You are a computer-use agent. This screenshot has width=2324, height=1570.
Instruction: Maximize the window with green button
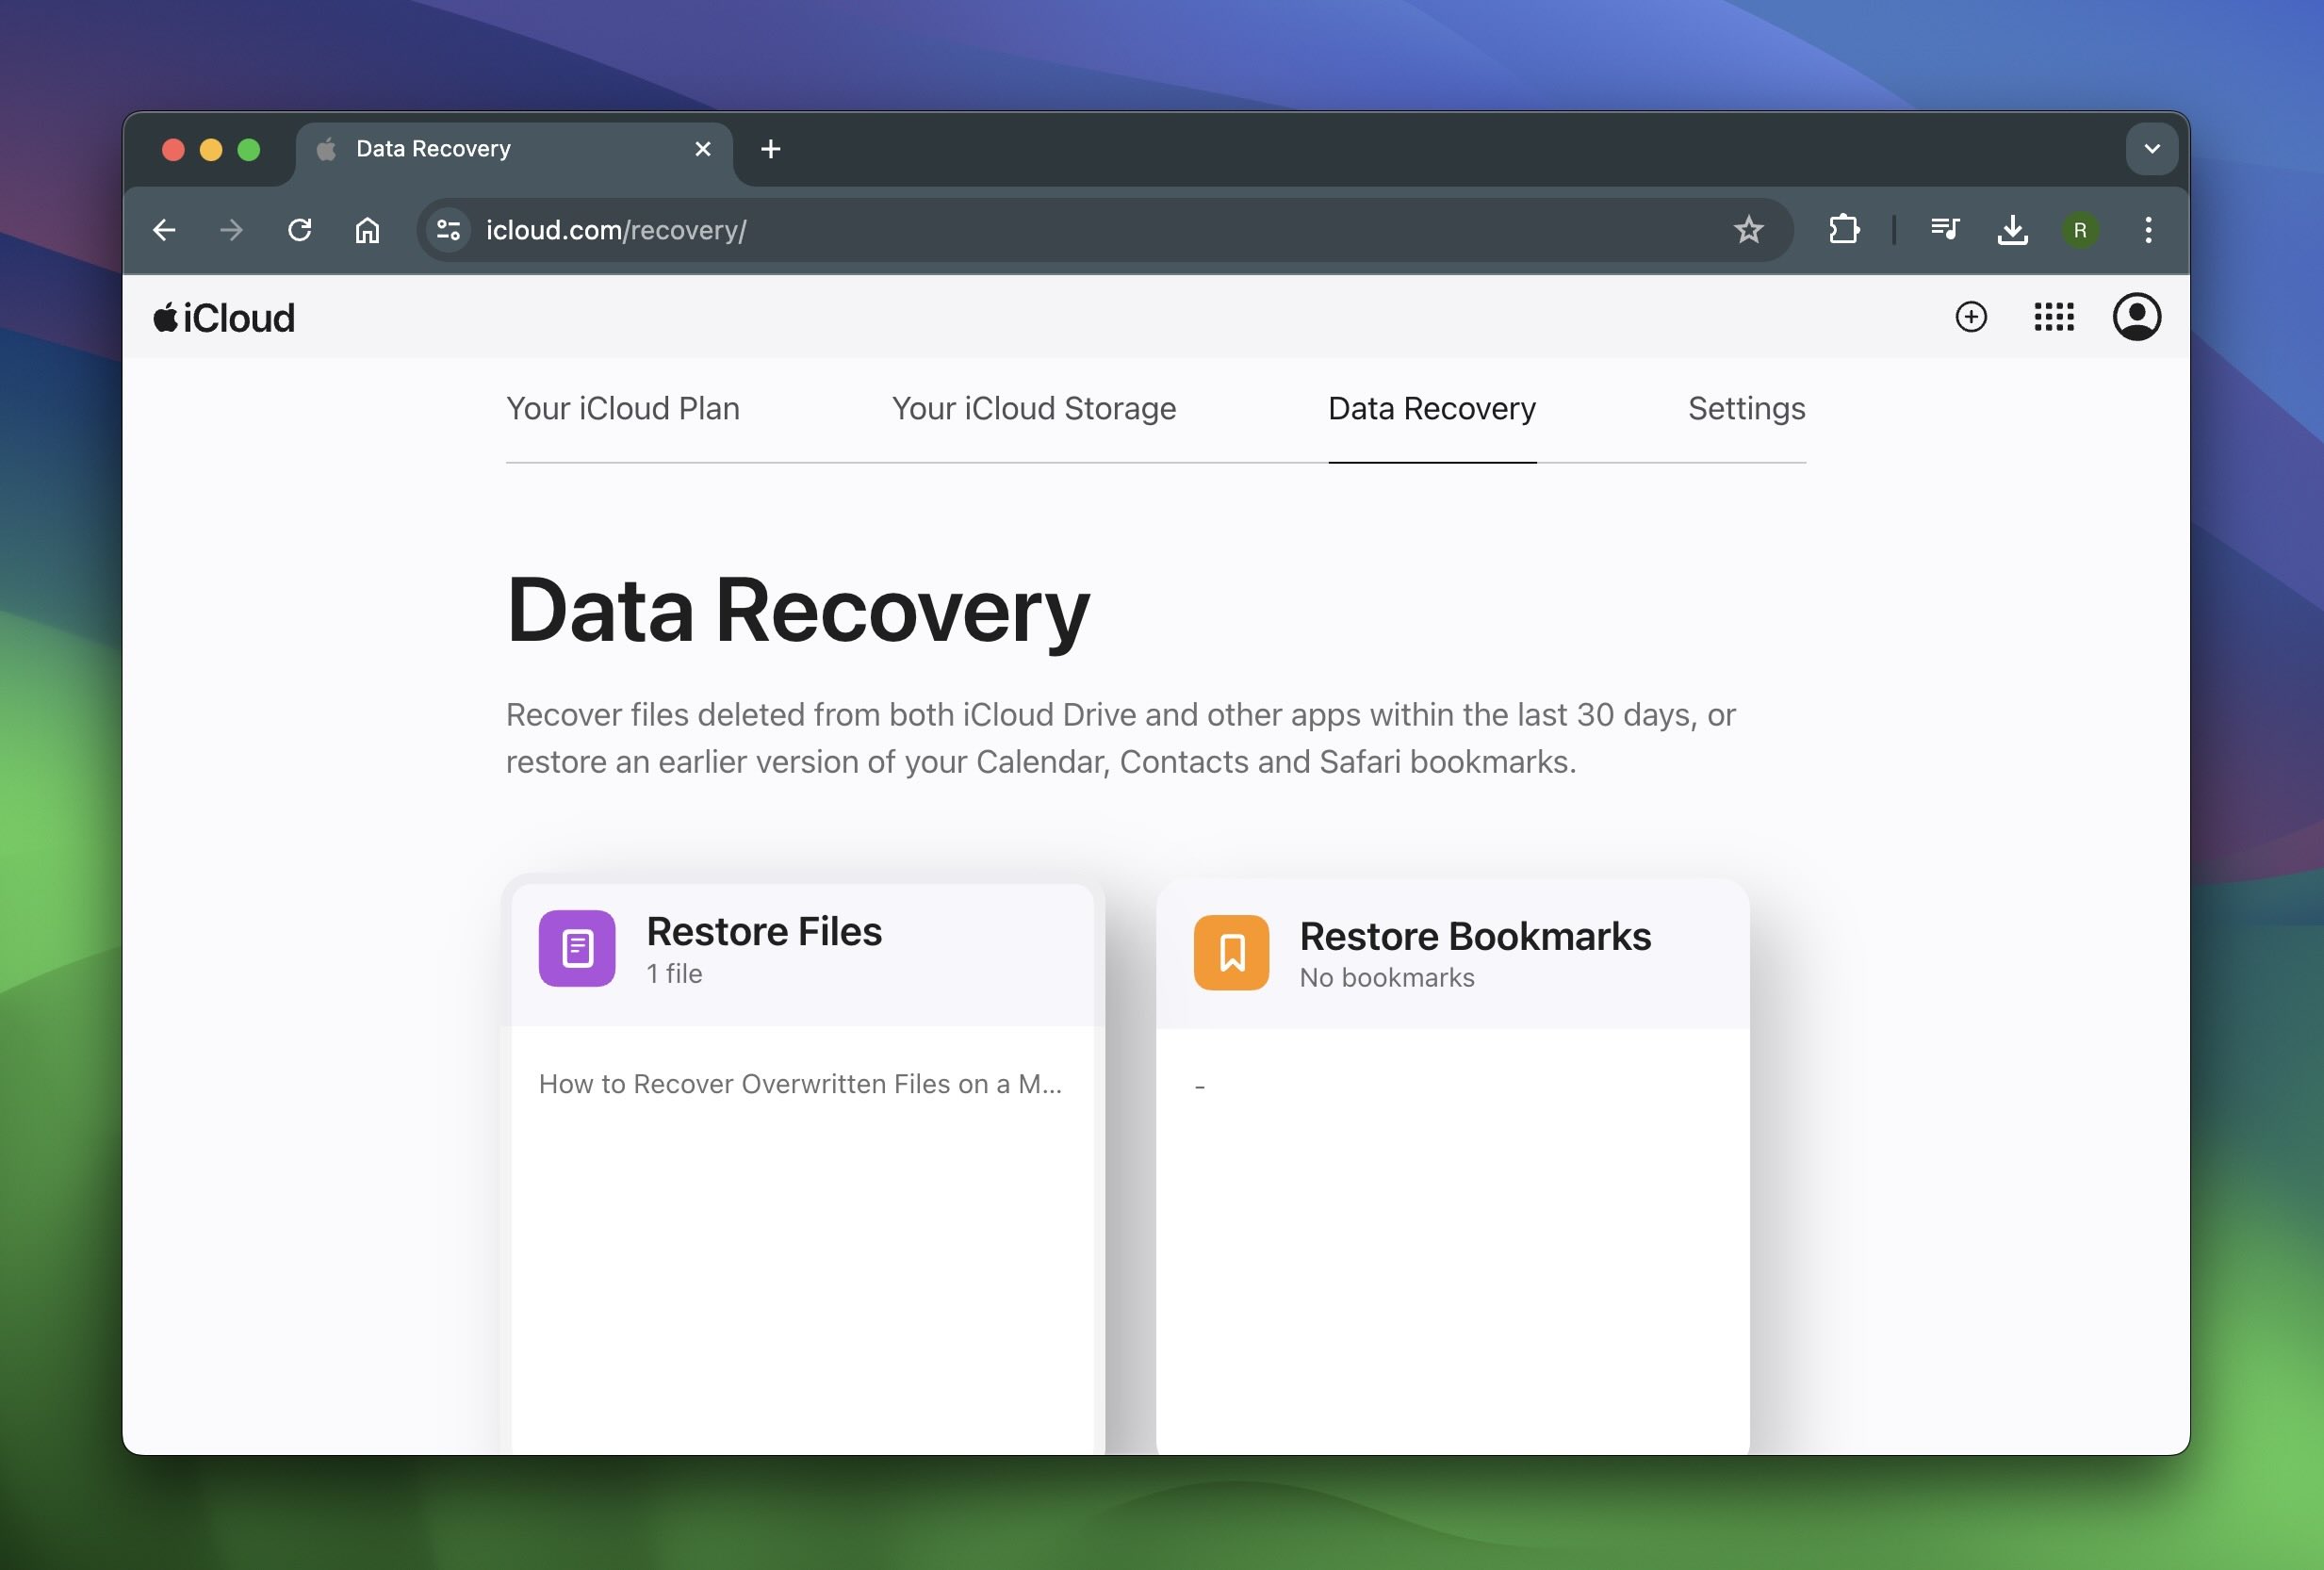click(x=249, y=149)
